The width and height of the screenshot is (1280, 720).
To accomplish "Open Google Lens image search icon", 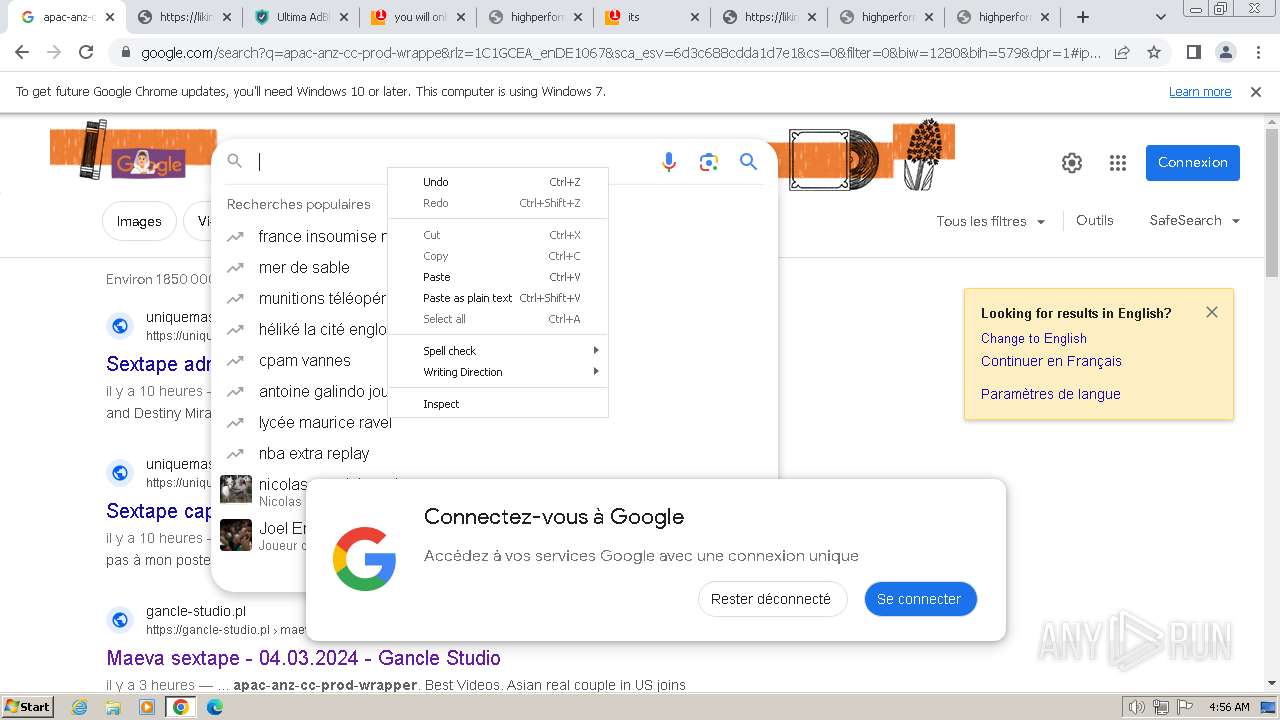I will tap(709, 162).
